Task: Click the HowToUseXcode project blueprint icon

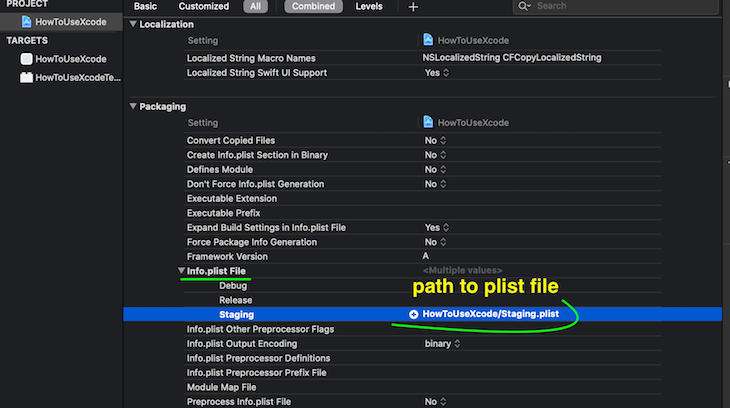Action: pos(27,22)
